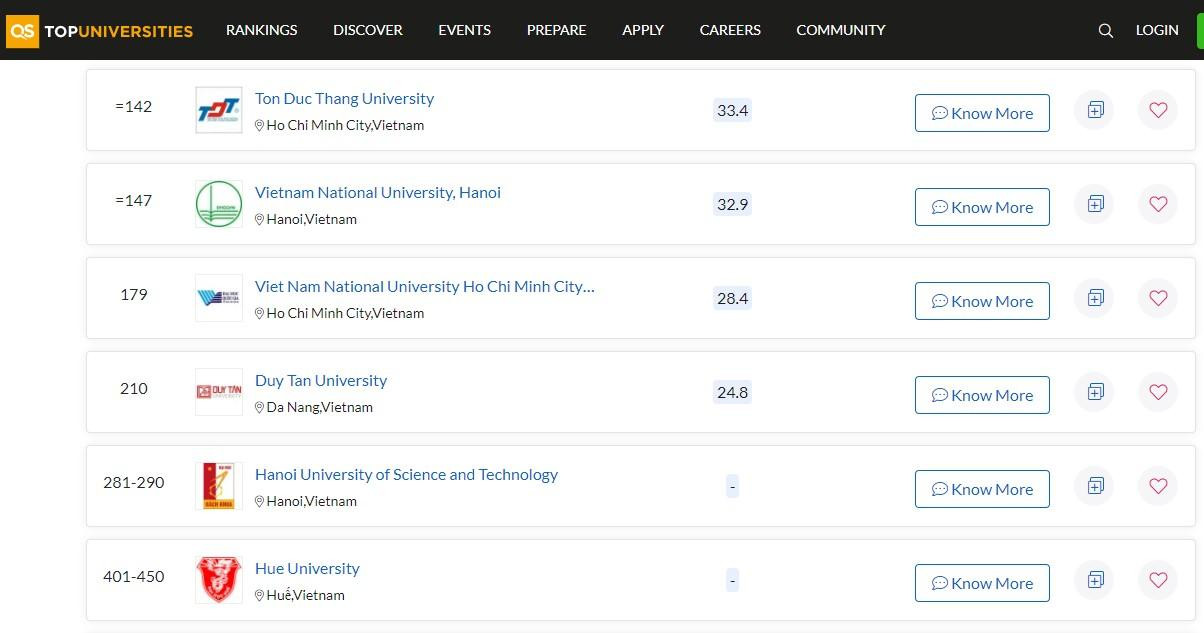The image size is (1204, 633).
Task: Add Vietnam National University, Hanoi to compare
Action: [x=1095, y=204]
